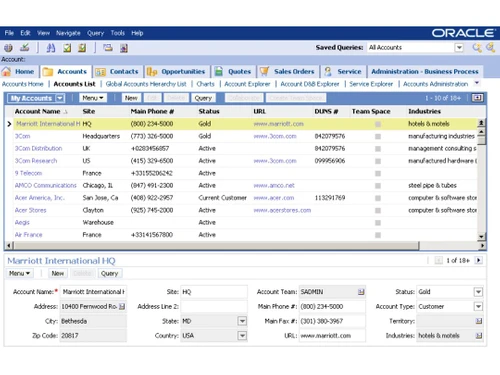The height and width of the screenshot is (375, 500).
Task: Click the list scroll down arrow
Action: 481,237
